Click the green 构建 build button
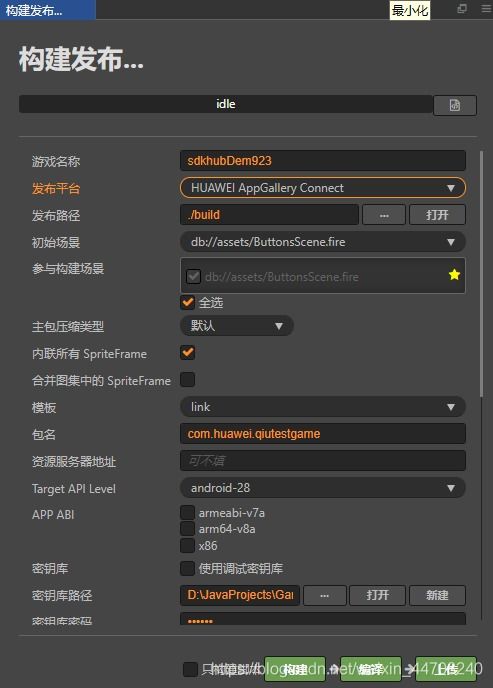The height and width of the screenshot is (688, 493). pyautogui.click(x=295, y=669)
